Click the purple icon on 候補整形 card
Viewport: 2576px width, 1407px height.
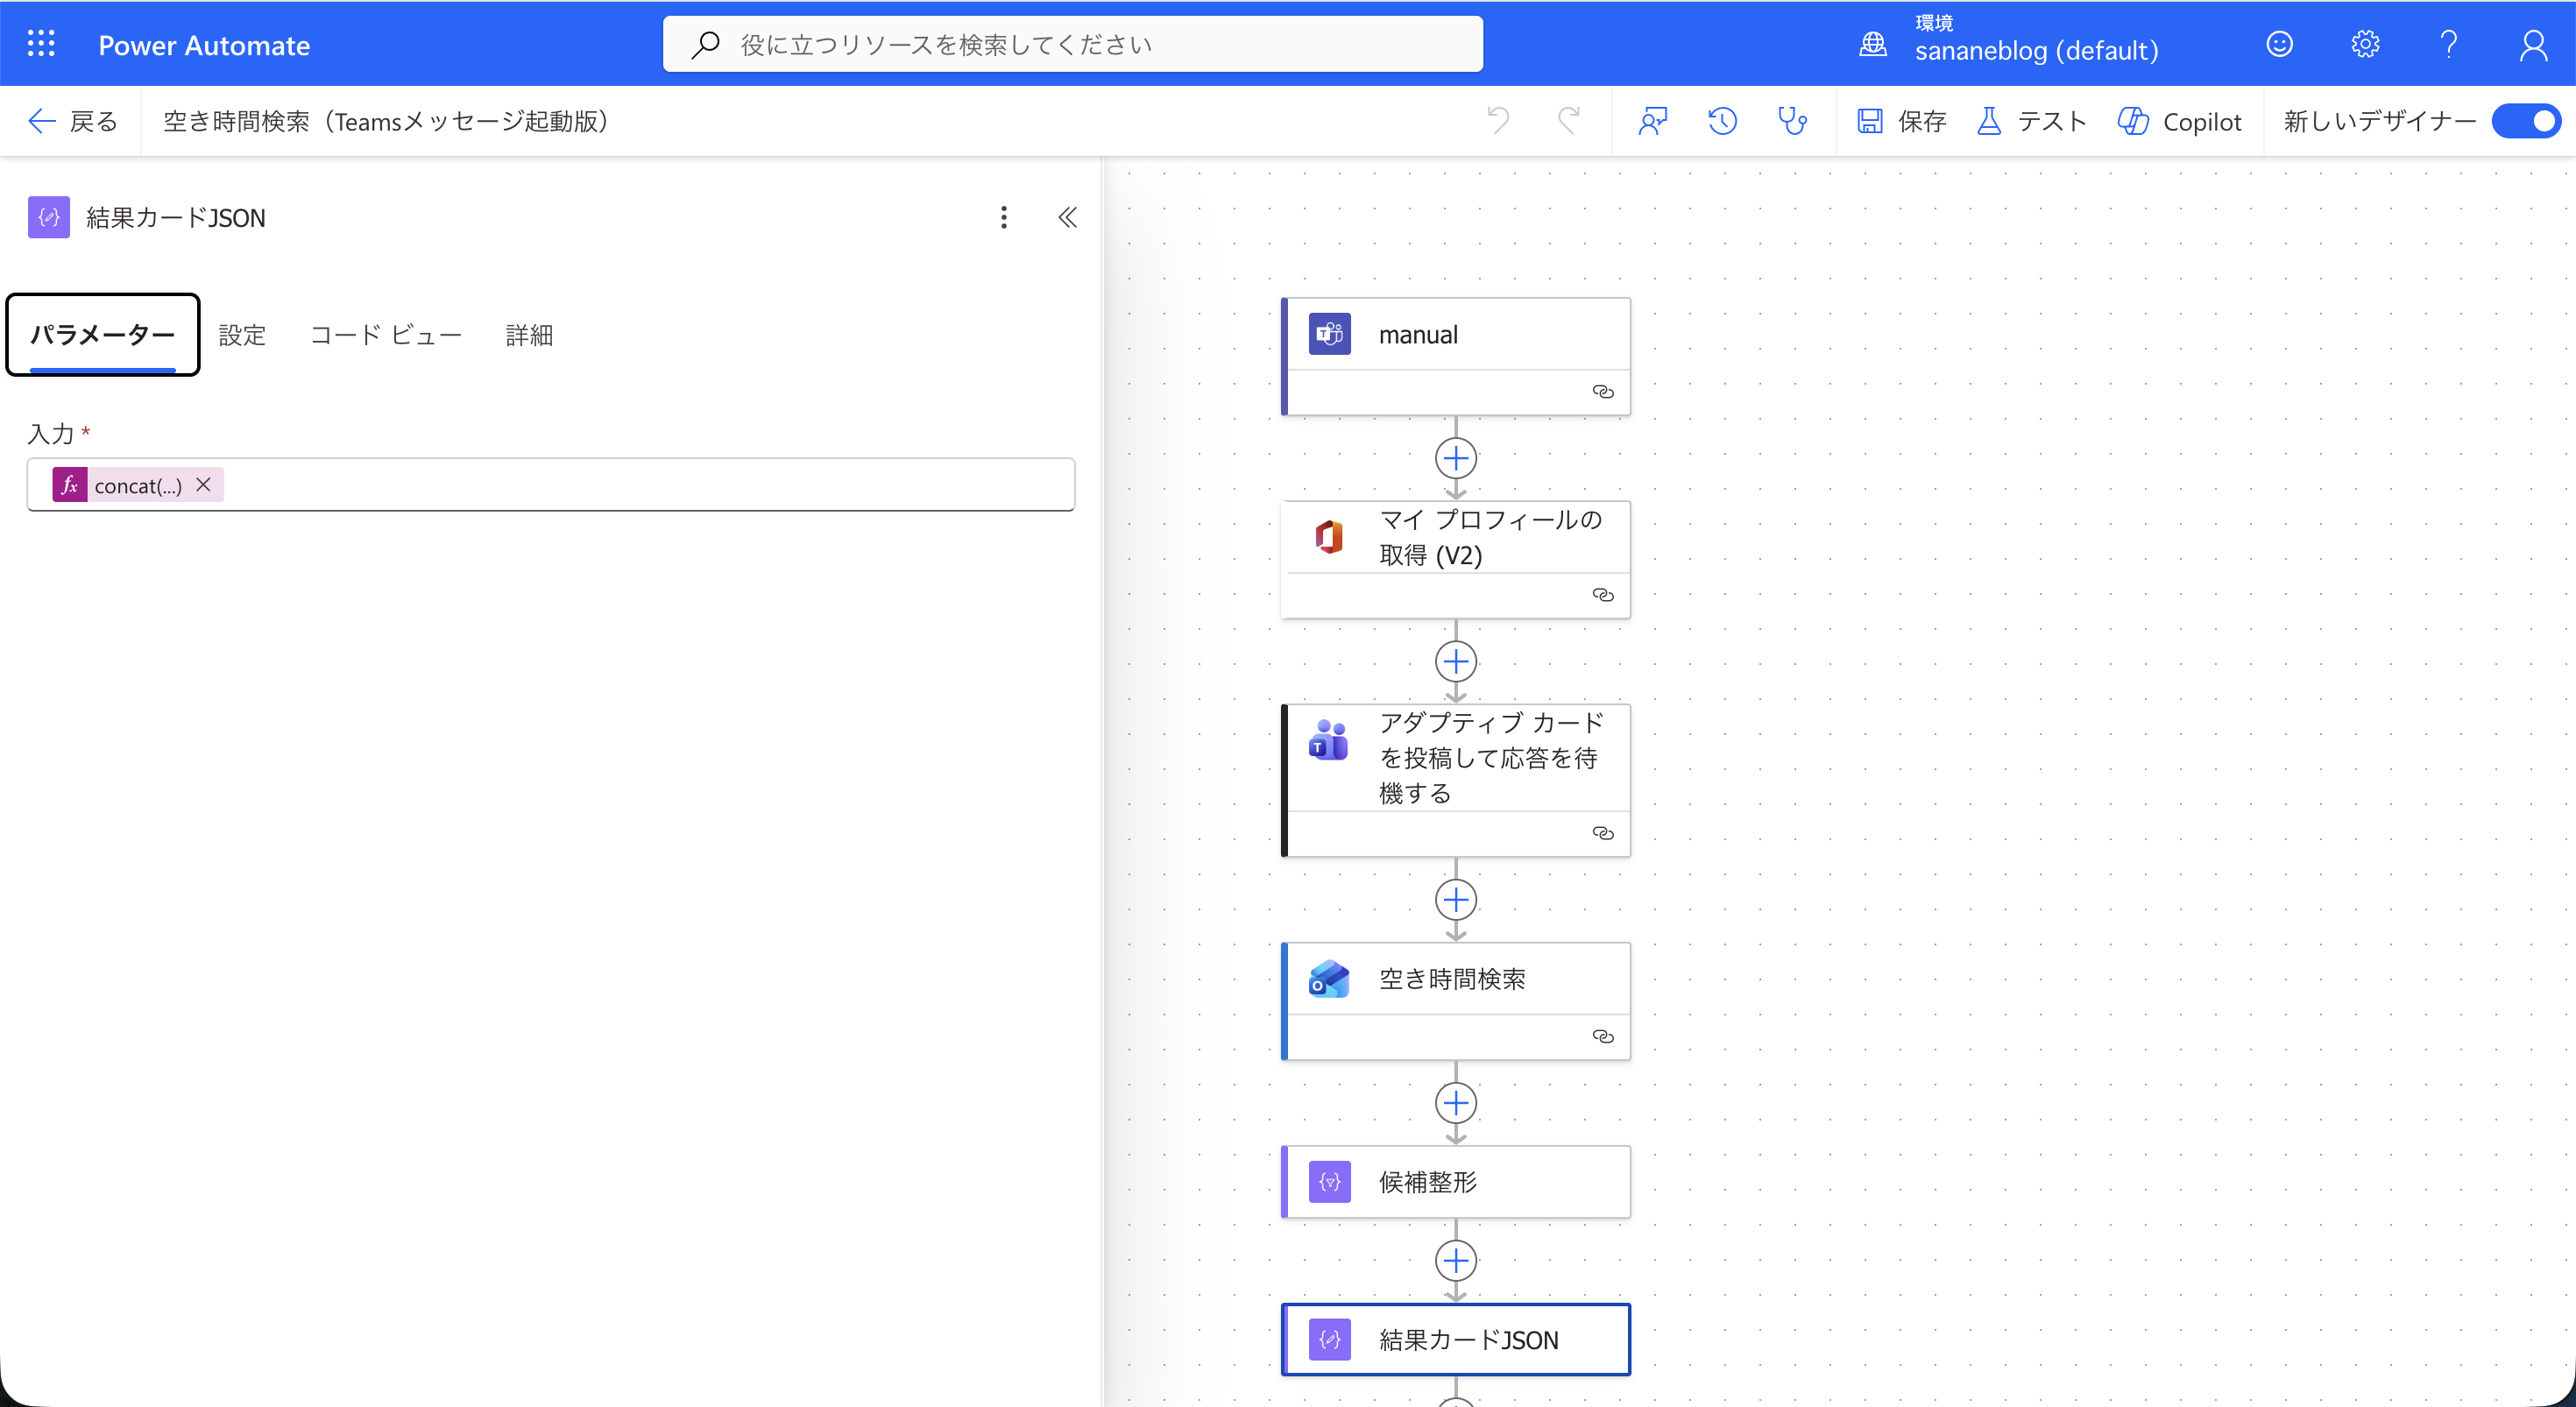click(x=1330, y=1182)
